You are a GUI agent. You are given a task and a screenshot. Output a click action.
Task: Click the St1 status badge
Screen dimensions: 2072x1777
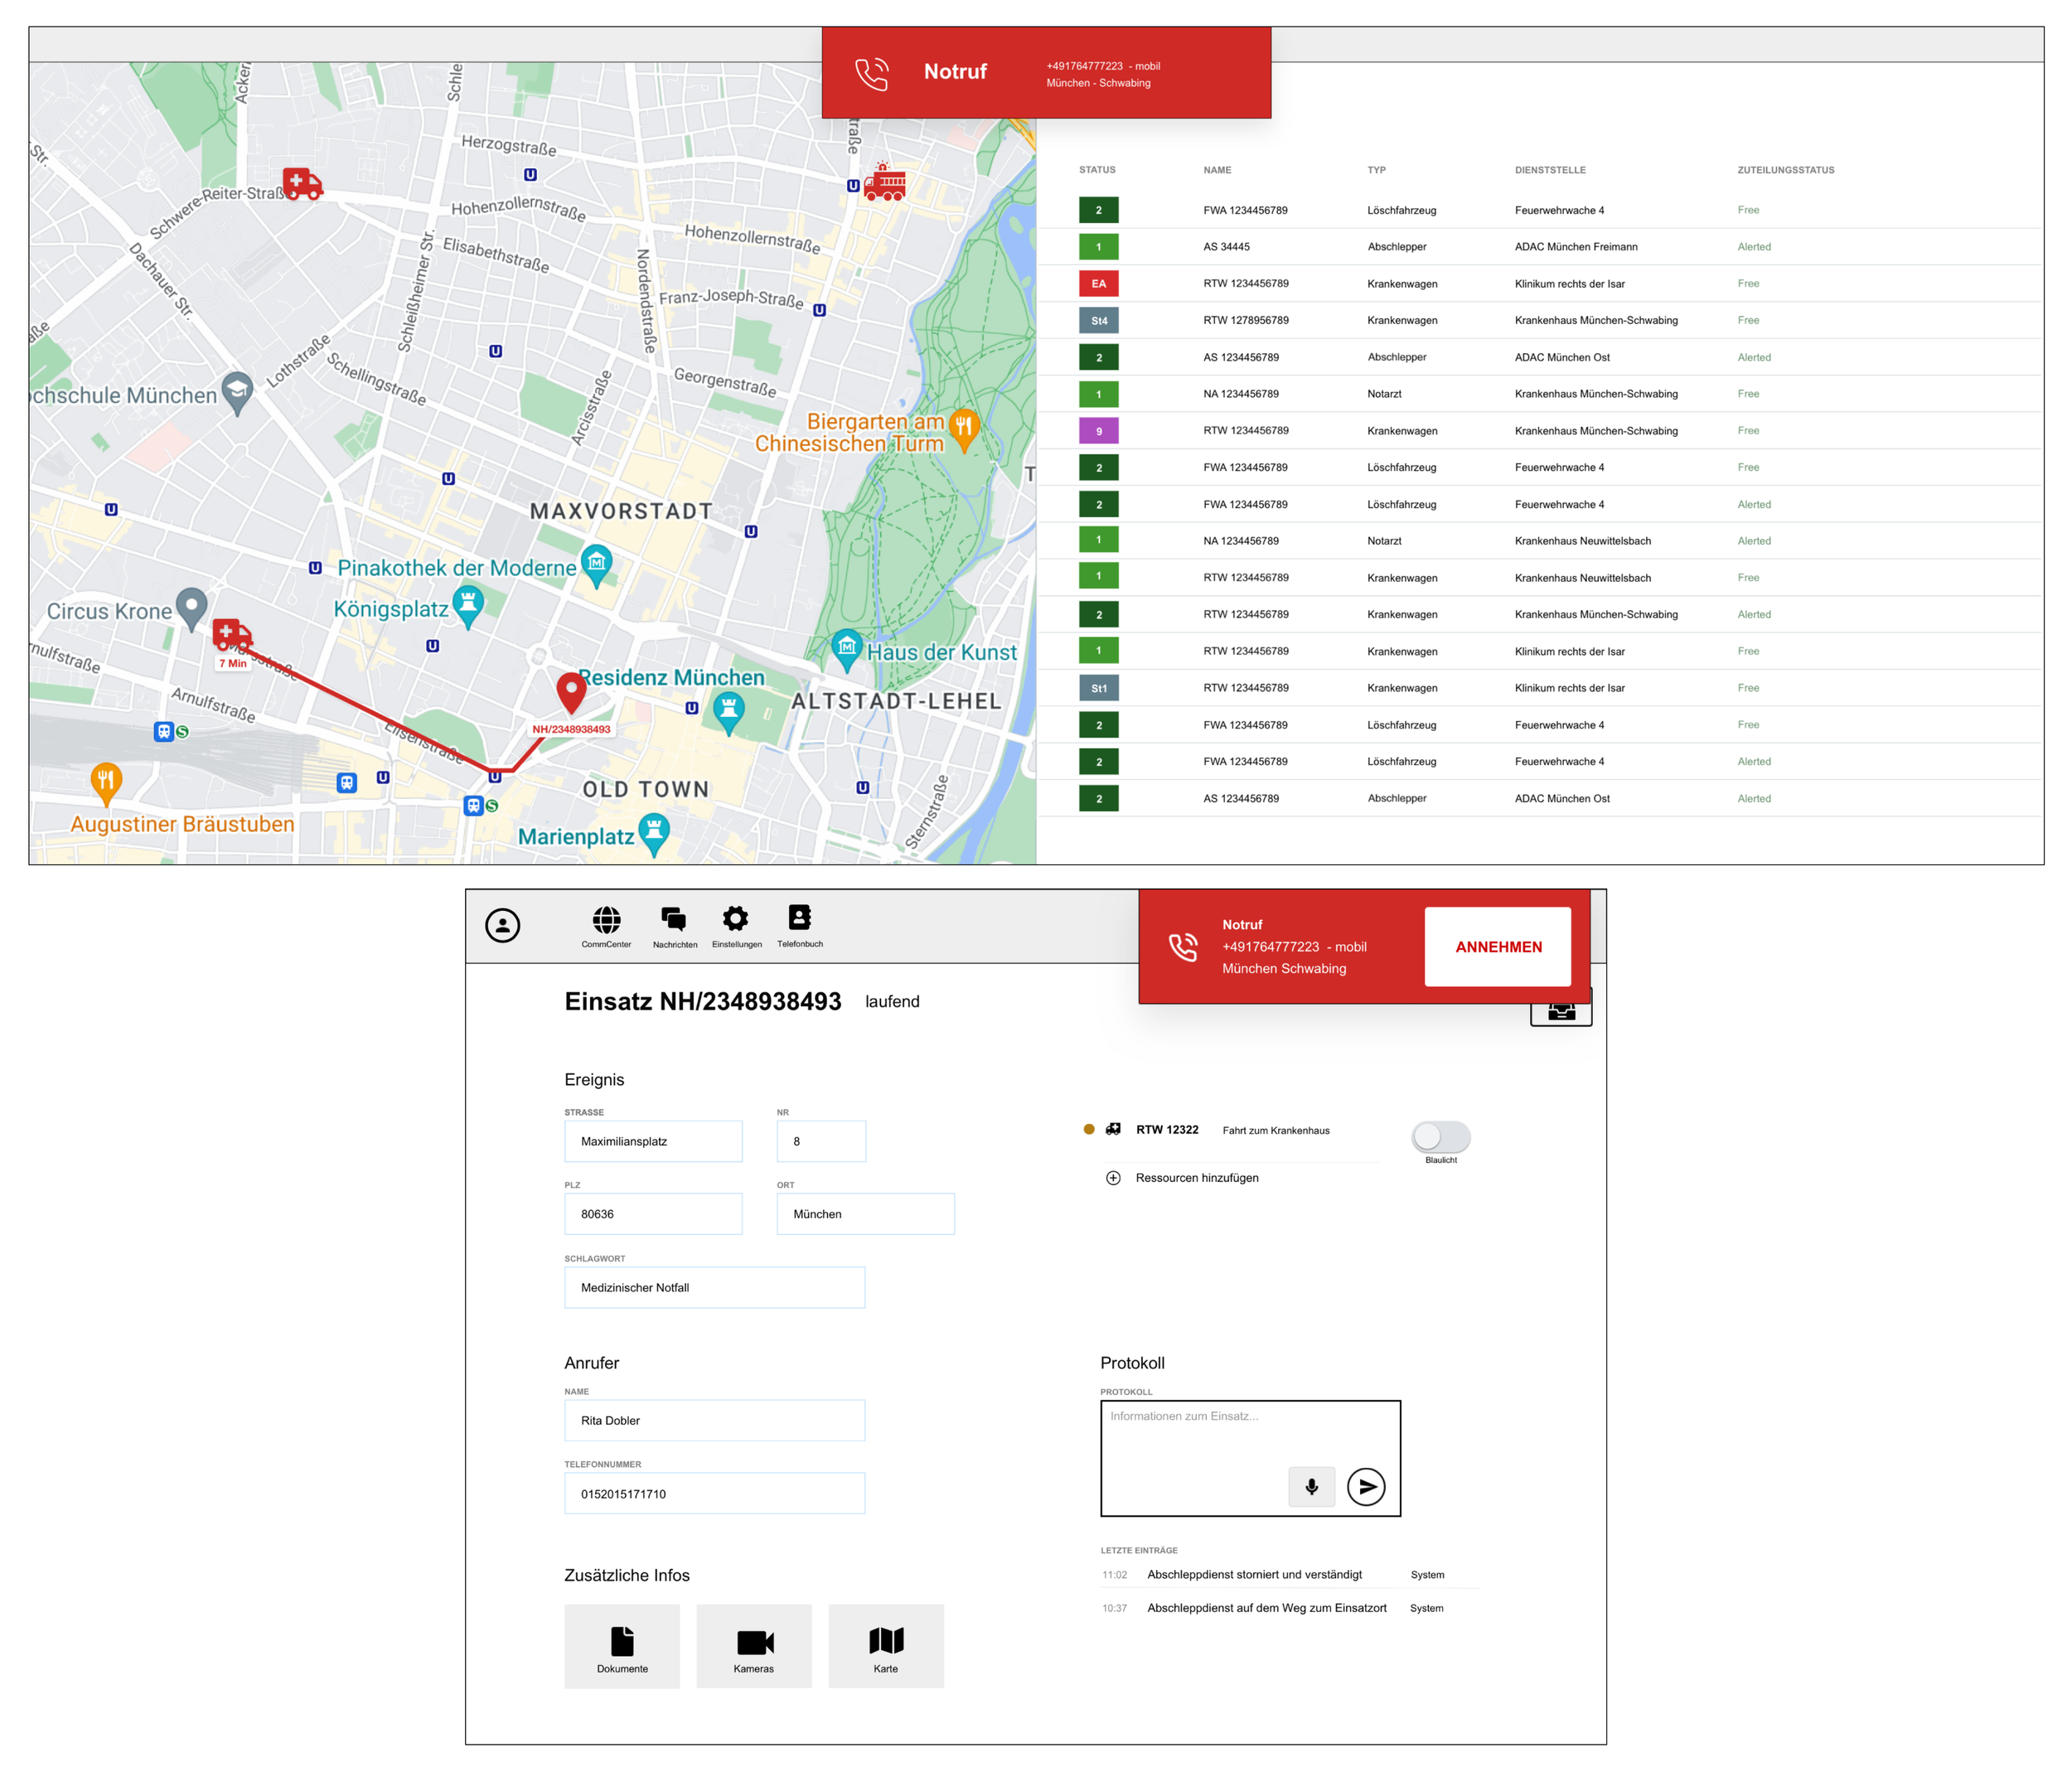[x=1098, y=688]
